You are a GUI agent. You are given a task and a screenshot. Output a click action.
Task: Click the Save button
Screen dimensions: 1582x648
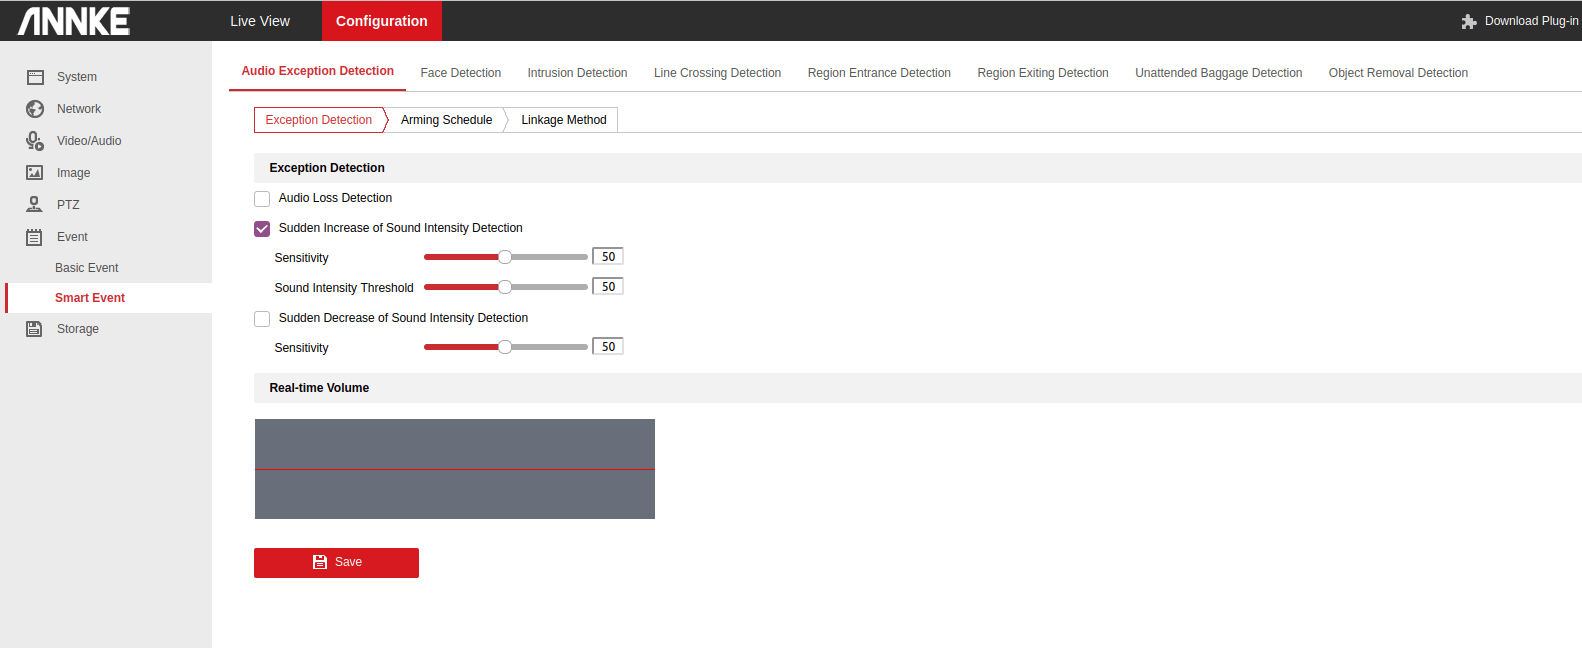coord(336,563)
